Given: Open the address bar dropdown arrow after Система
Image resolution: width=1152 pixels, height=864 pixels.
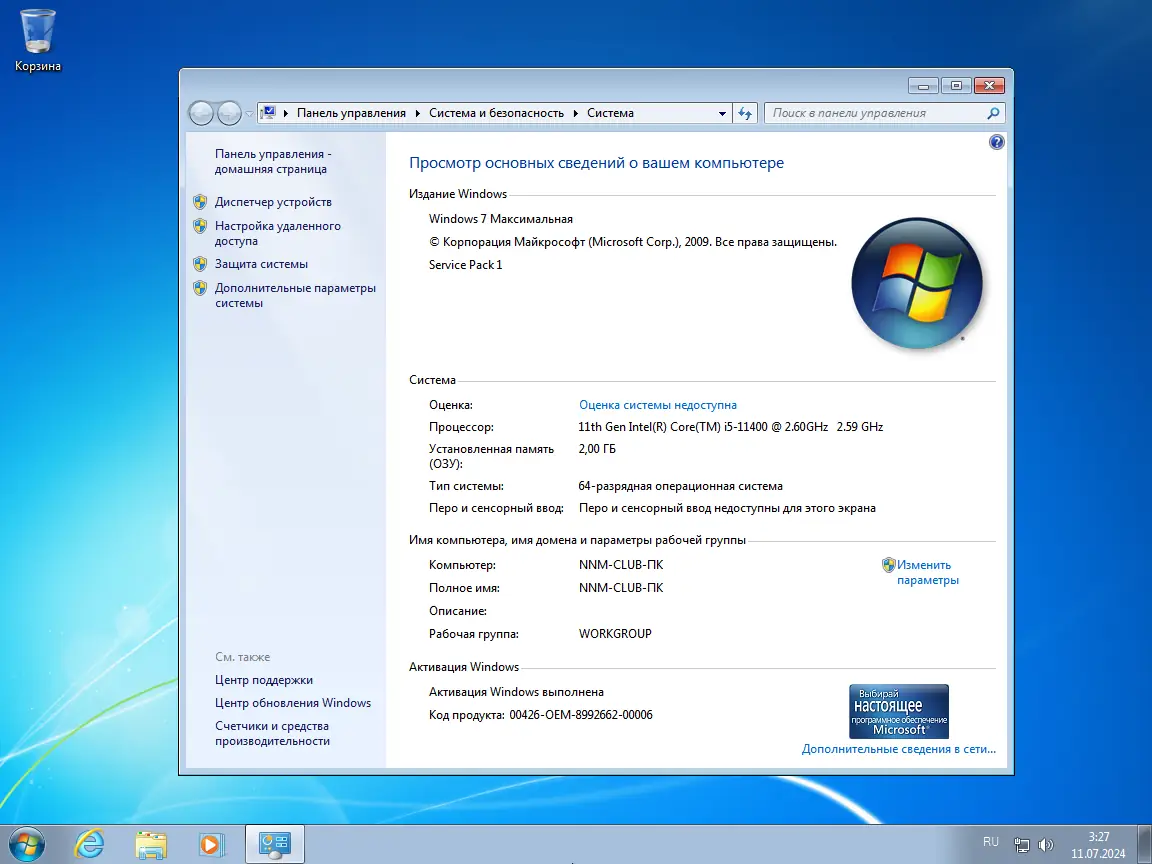Looking at the screenshot, I should pyautogui.click(x=722, y=113).
